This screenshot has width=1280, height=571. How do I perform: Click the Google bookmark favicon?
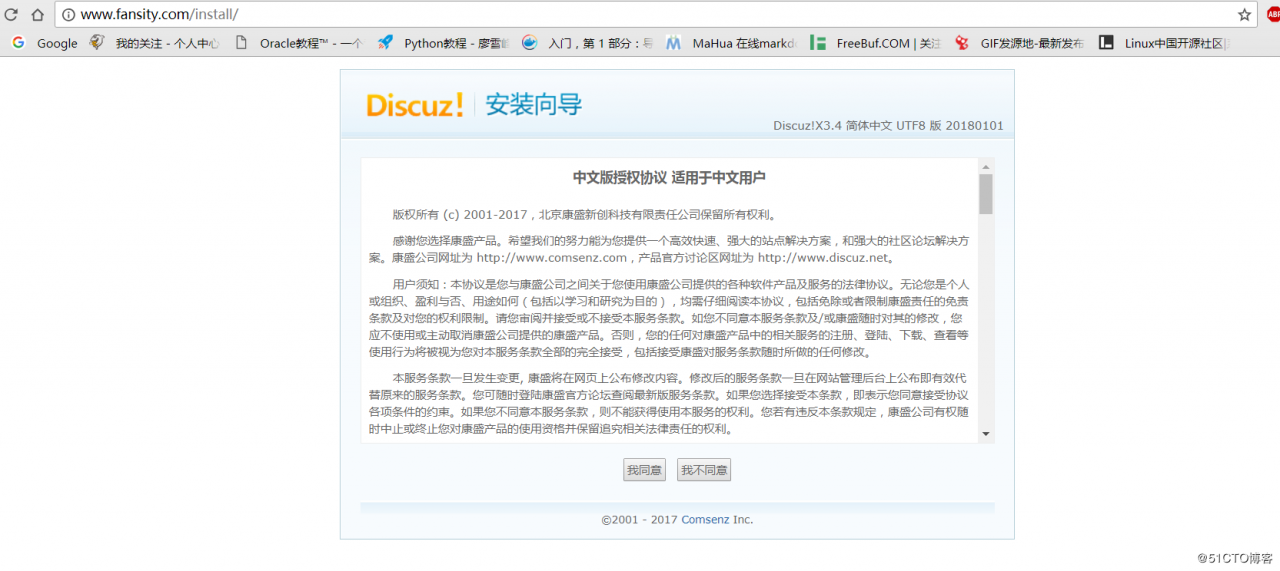tap(18, 43)
